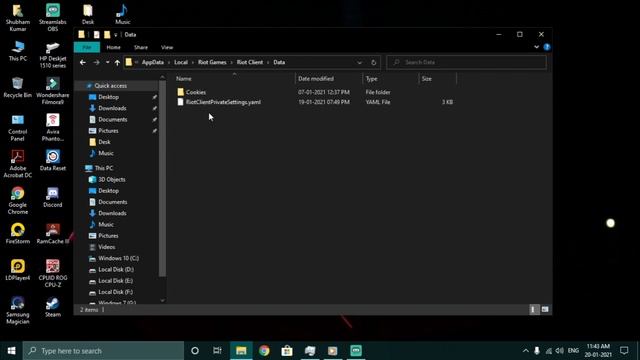Viewport: 640px width, 360px height.
Task: Open File Explorer help icon
Action: tap(547, 47)
